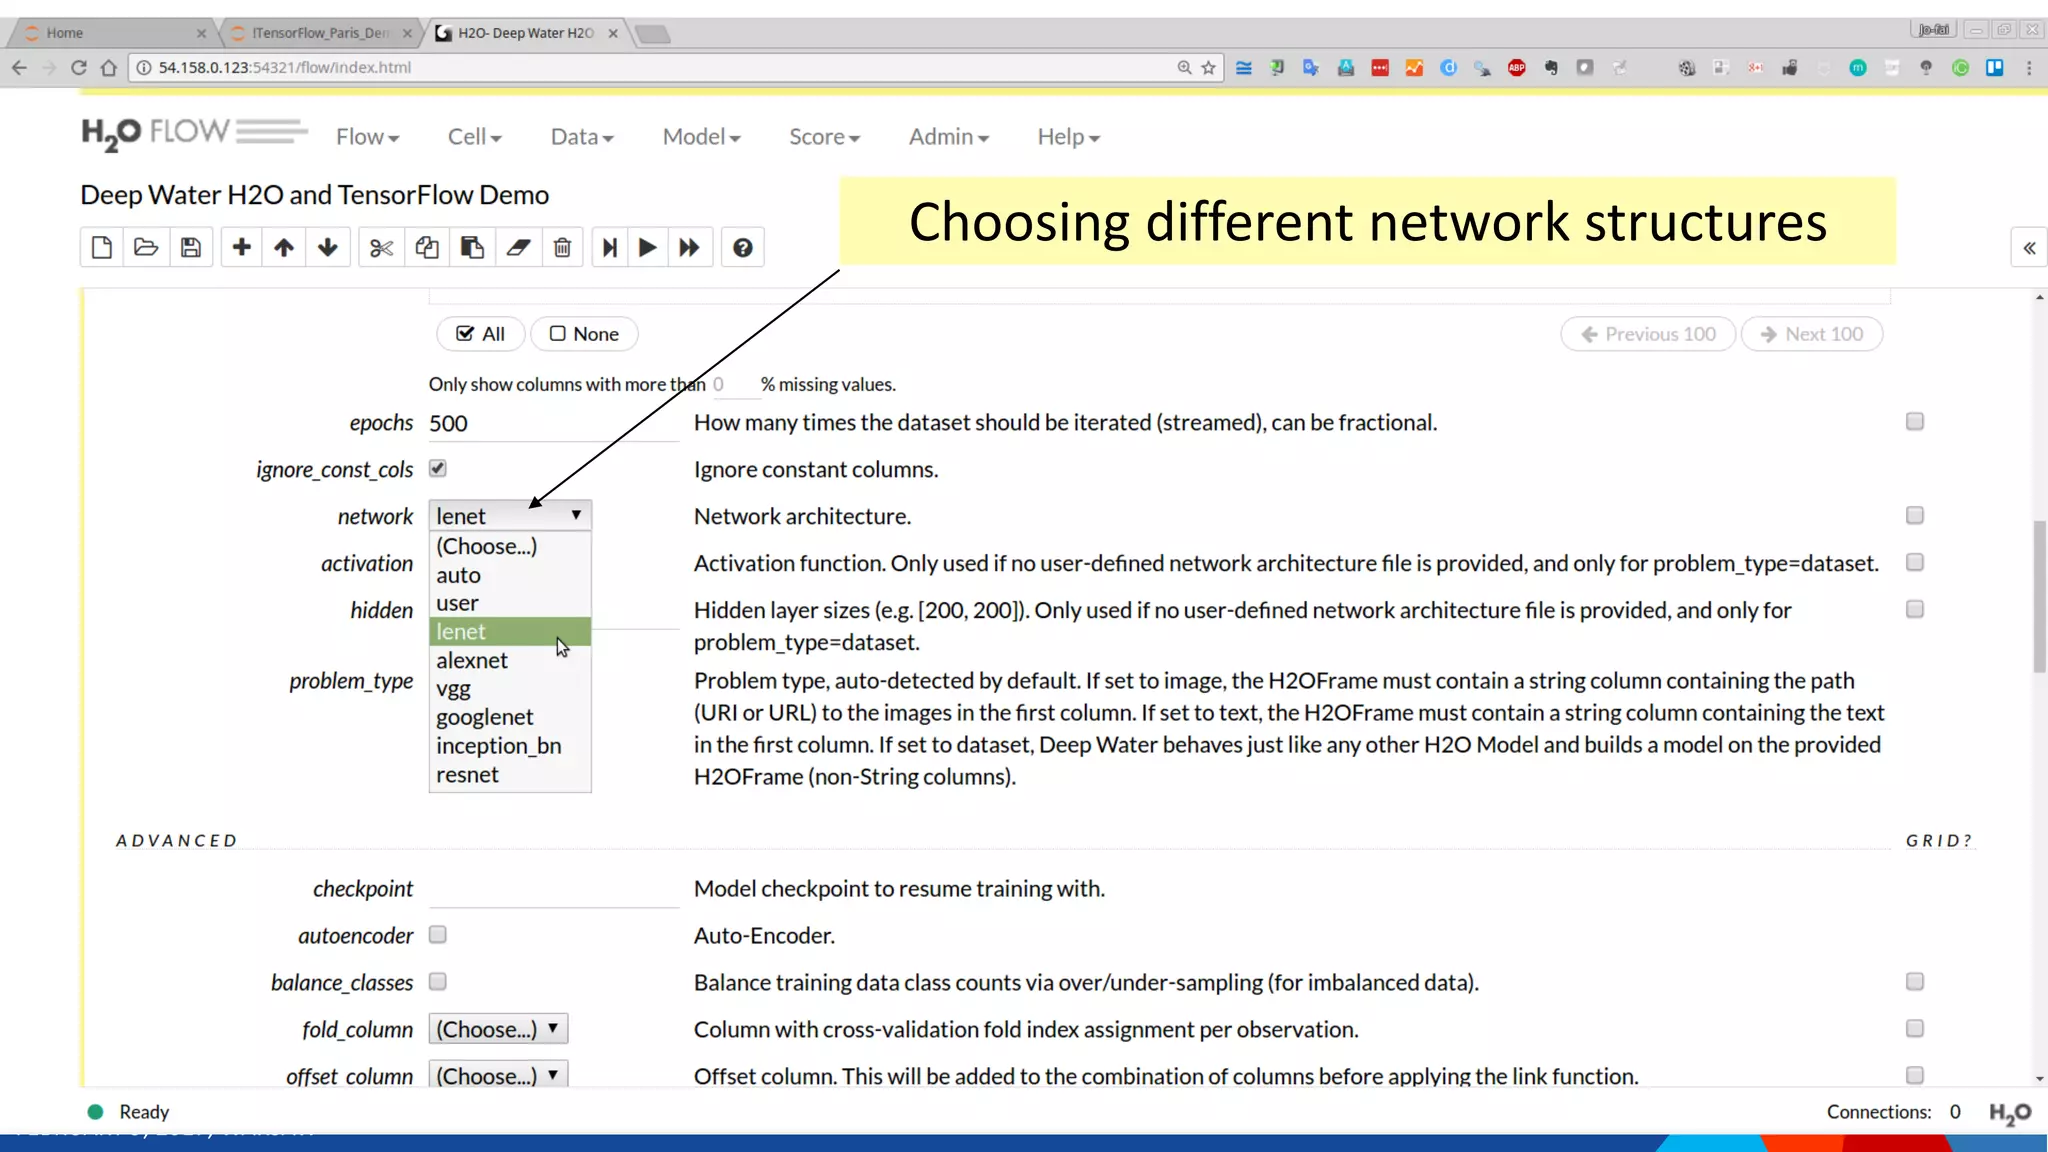This screenshot has height=1152, width=2048.
Task: Open the Score menu
Action: (824, 137)
